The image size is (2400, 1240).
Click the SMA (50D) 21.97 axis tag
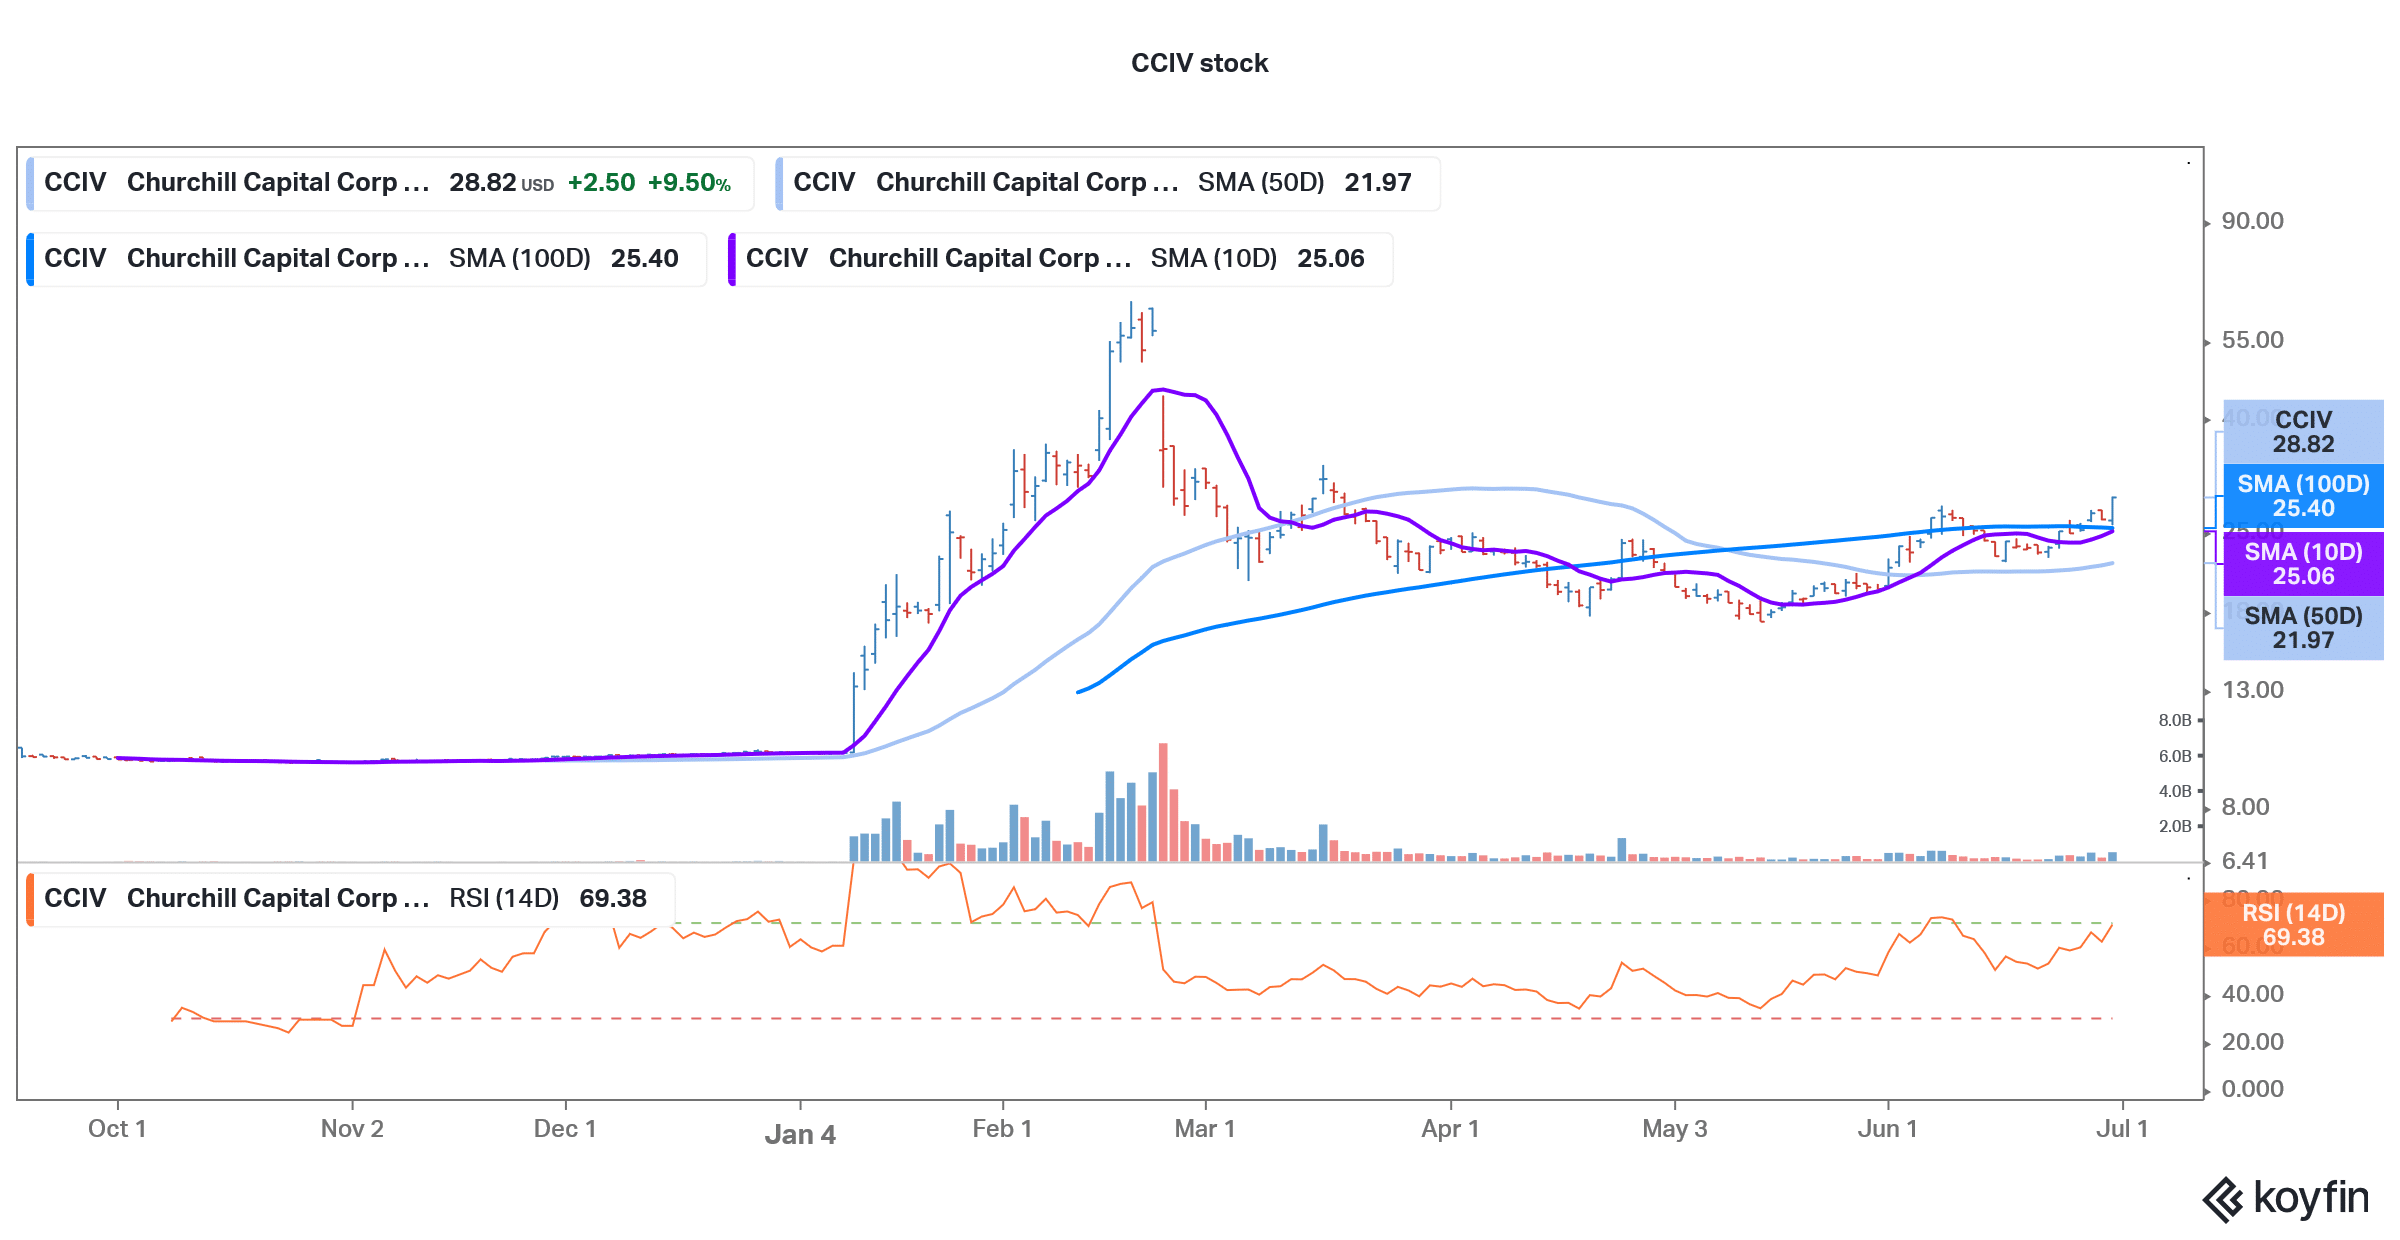pos(2303,628)
